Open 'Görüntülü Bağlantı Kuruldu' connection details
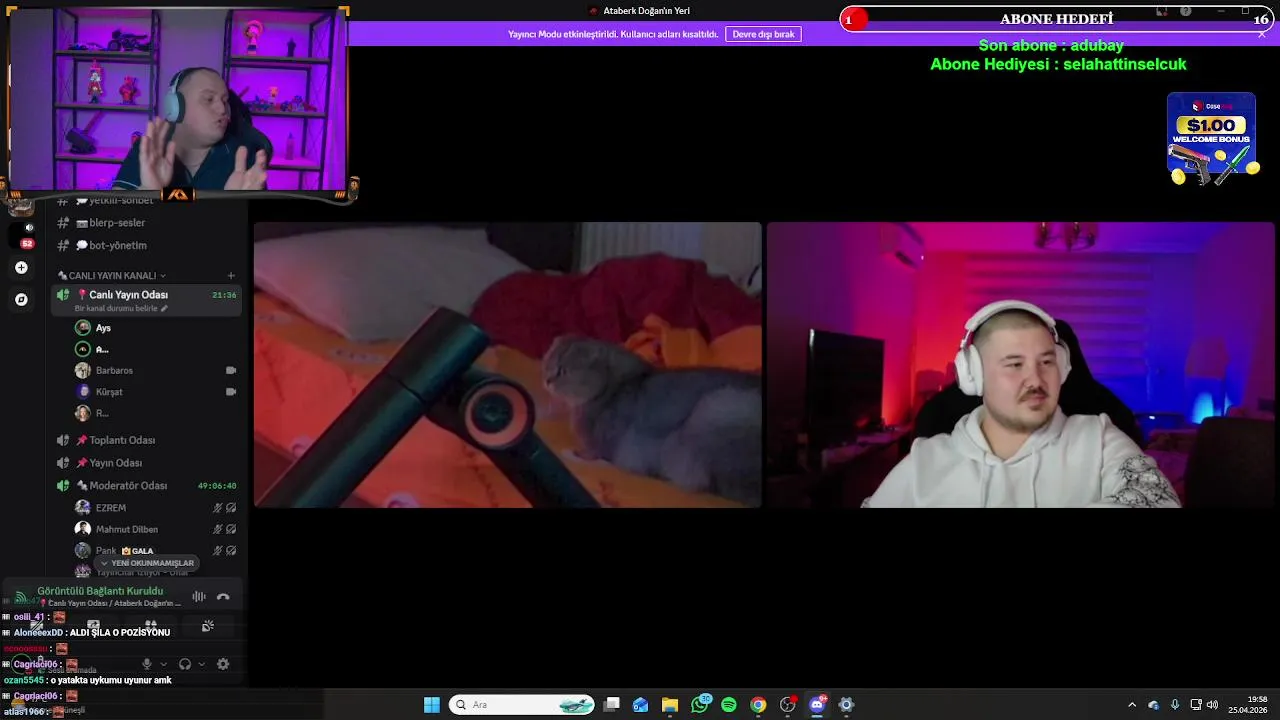This screenshot has width=1280, height=720. 100,591
